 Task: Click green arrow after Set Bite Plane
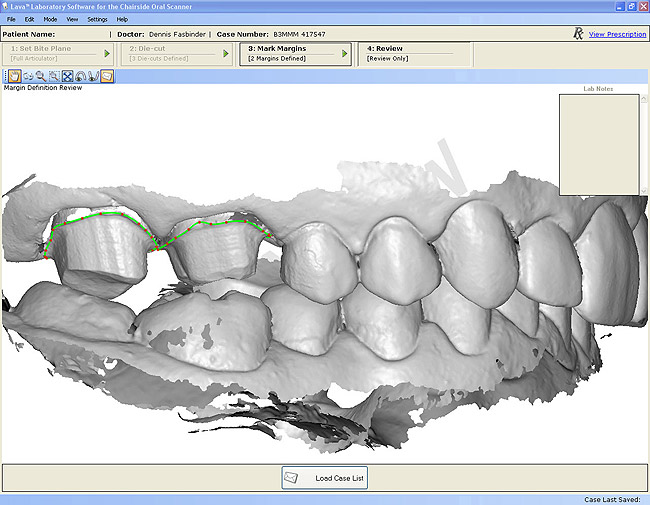click(107, 53)
